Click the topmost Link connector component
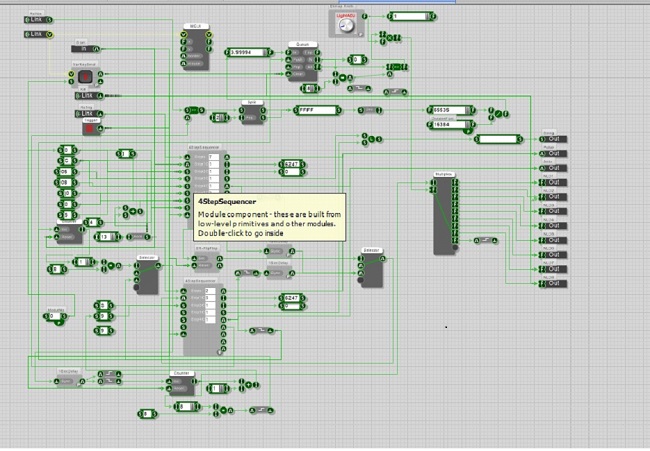This screenshot has width=650, height=451. (x=35, y=20)
